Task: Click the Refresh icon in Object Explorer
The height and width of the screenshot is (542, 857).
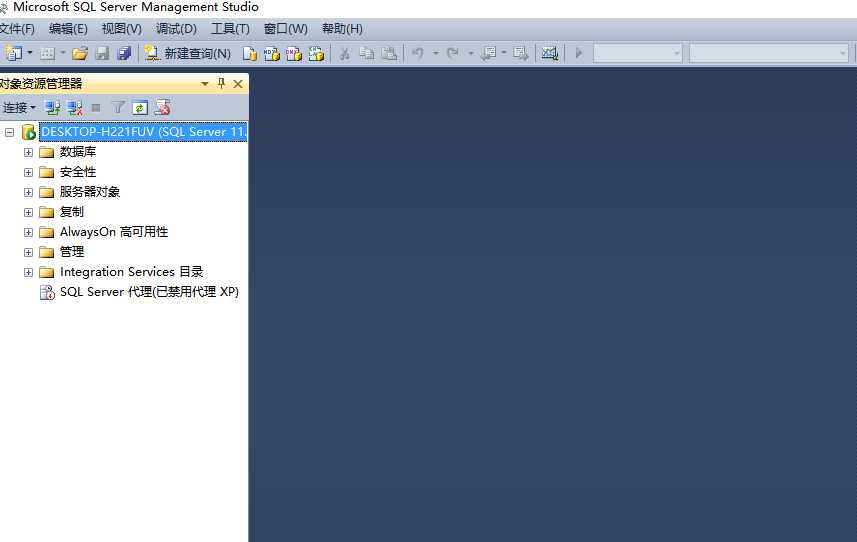Action: [140, 108]
